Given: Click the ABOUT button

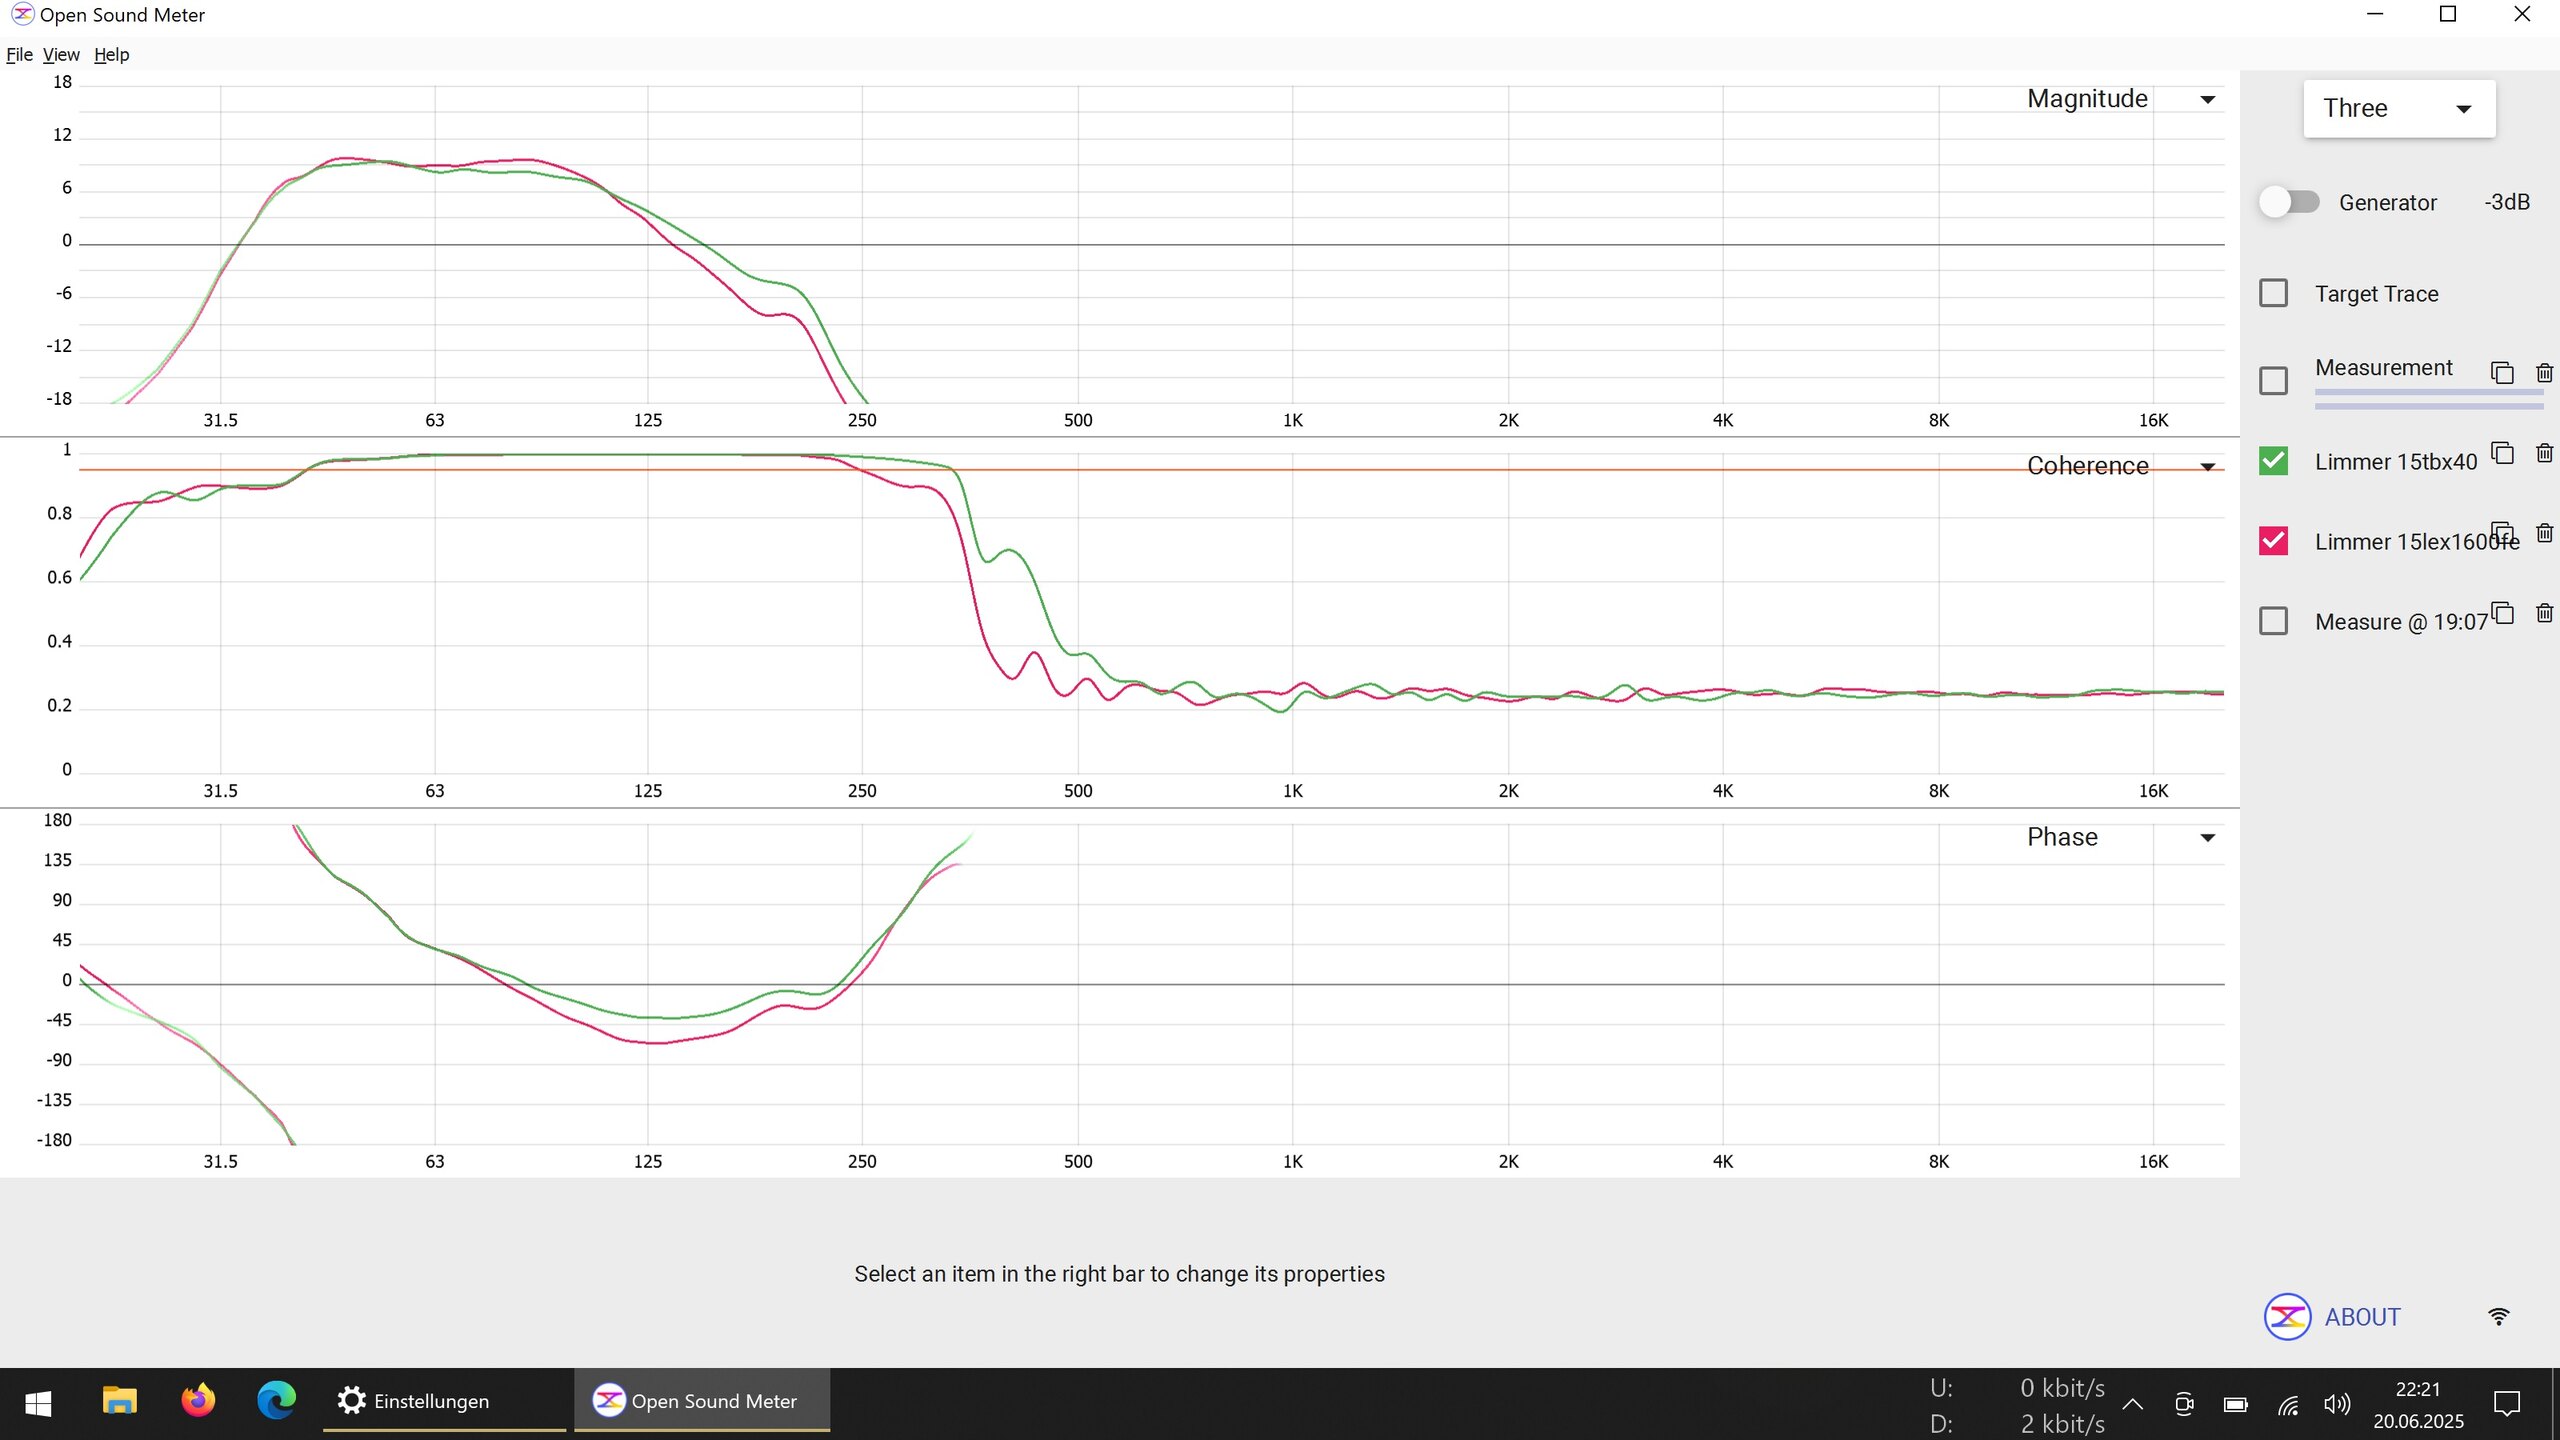Looking at the screenshot, I should point(2362,1317).
